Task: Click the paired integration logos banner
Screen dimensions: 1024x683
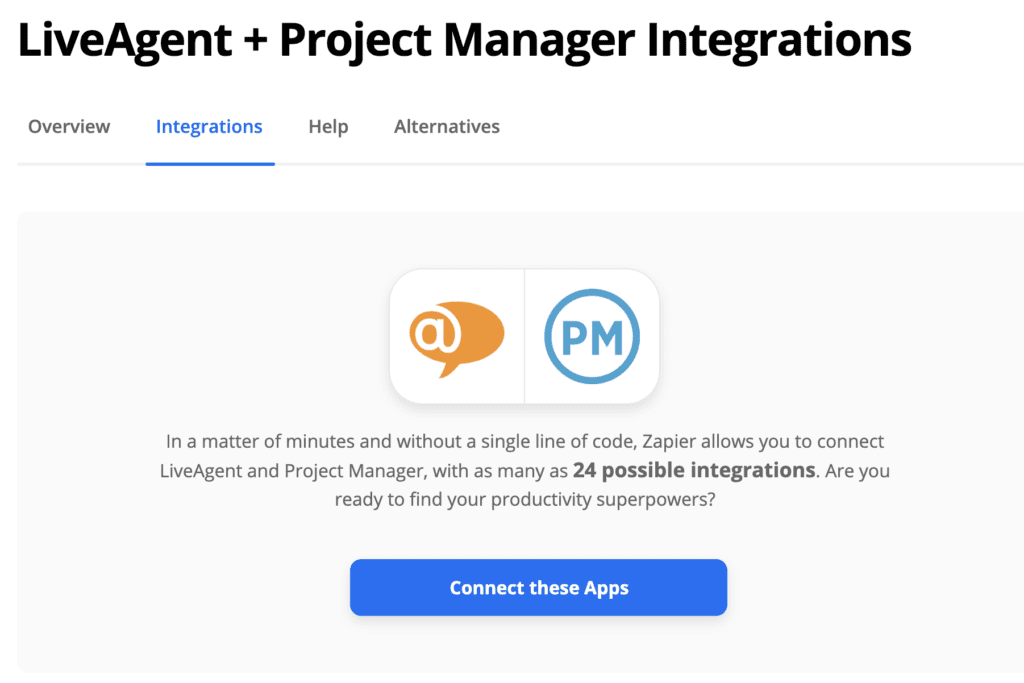Action: point(524,336)
